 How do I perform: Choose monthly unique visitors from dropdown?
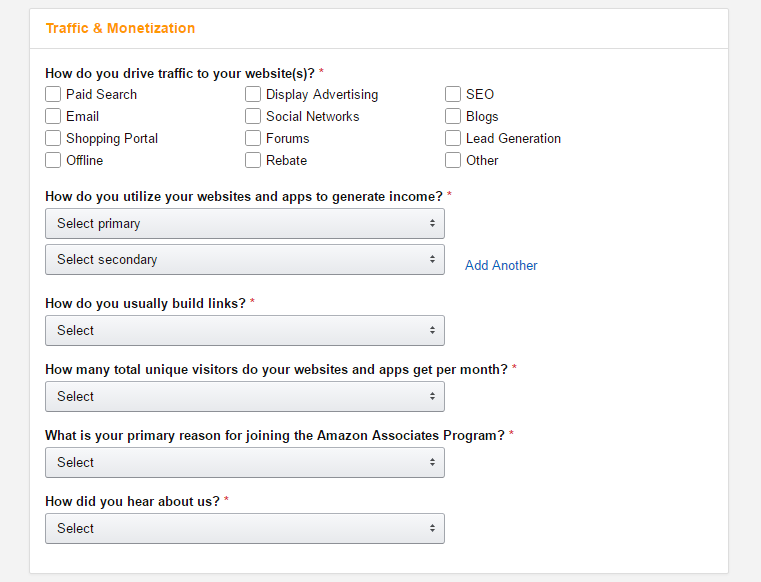tap(245, 396)
